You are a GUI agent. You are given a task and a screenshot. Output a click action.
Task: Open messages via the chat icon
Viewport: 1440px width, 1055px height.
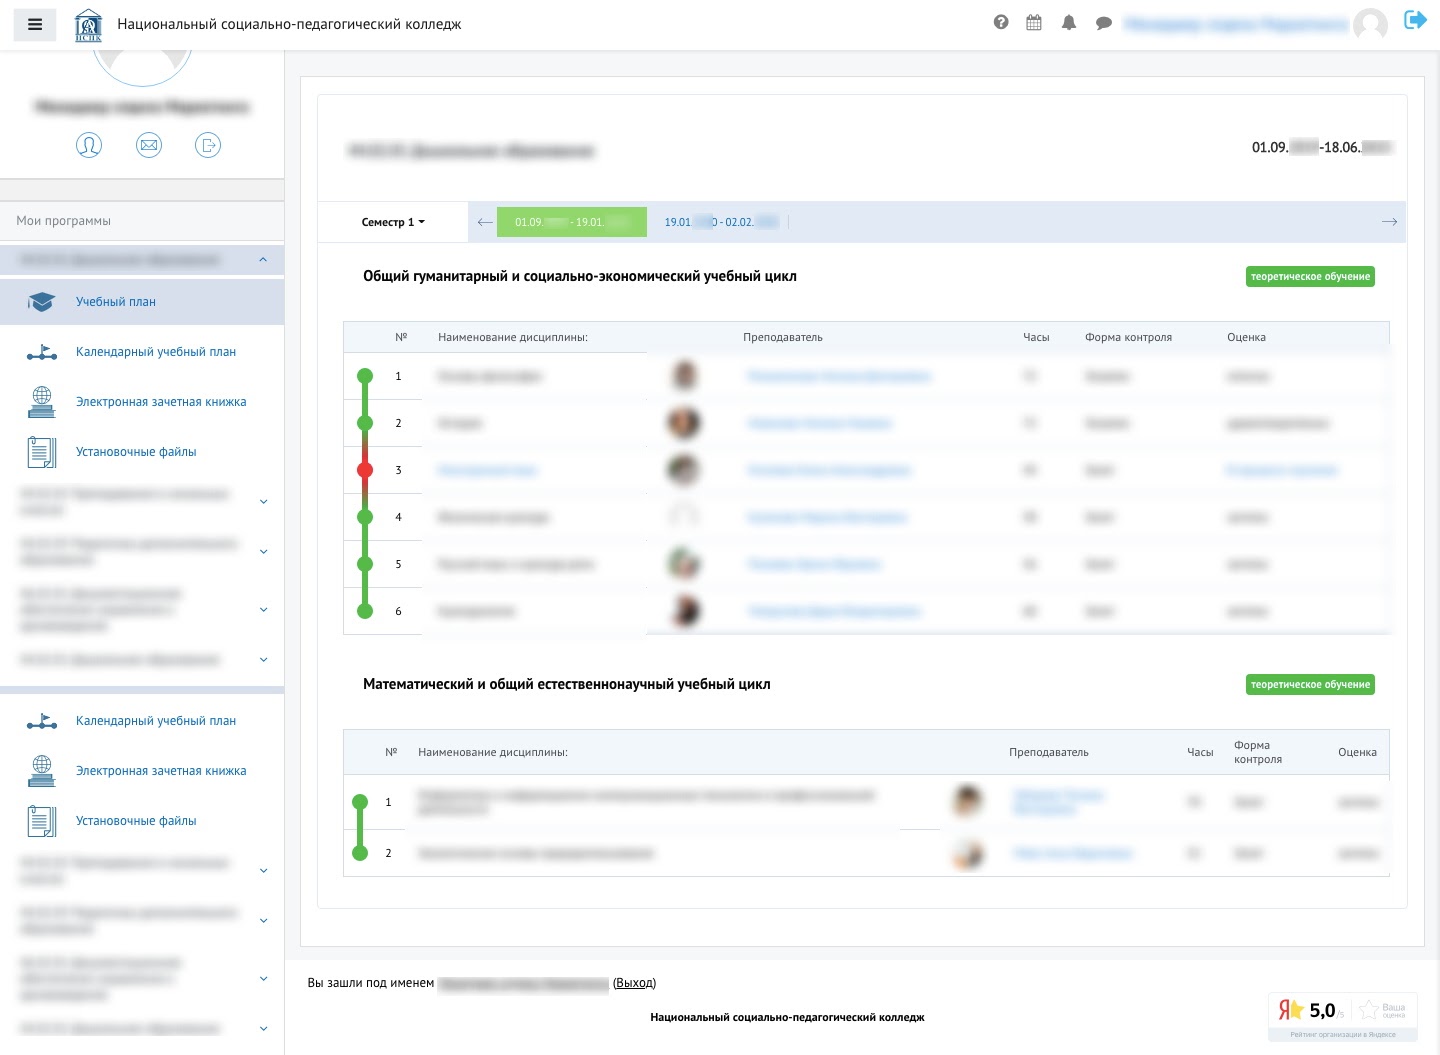tap(1103, 22)
